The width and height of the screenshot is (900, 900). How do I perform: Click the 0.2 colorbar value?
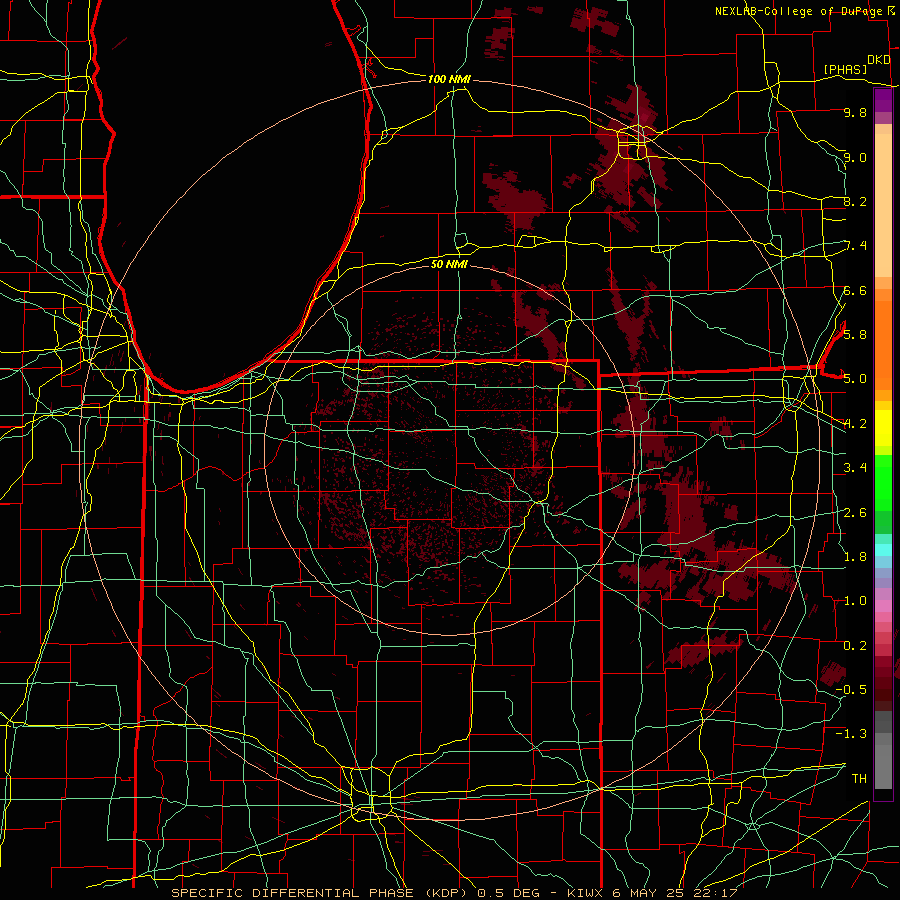click(855, 645)
